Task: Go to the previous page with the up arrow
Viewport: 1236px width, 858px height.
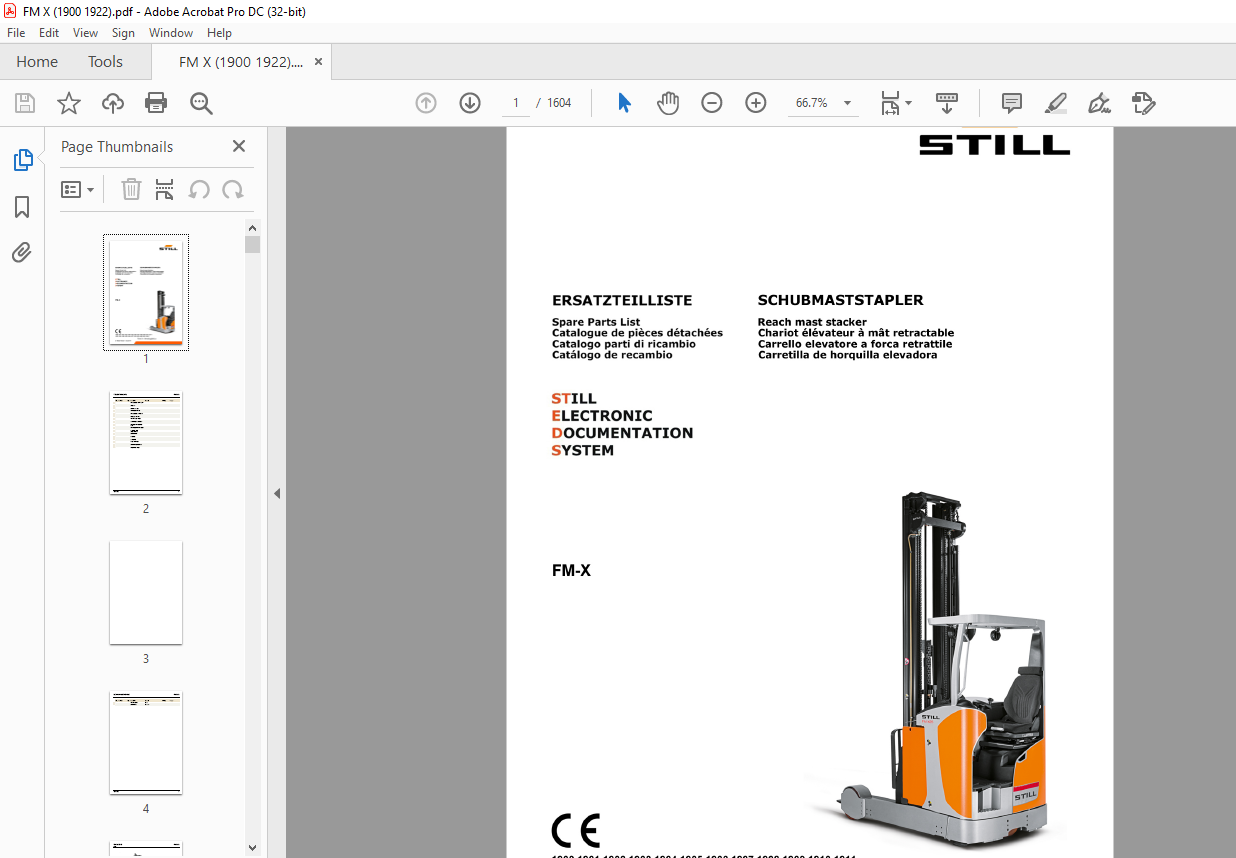Action: [426, 103]
